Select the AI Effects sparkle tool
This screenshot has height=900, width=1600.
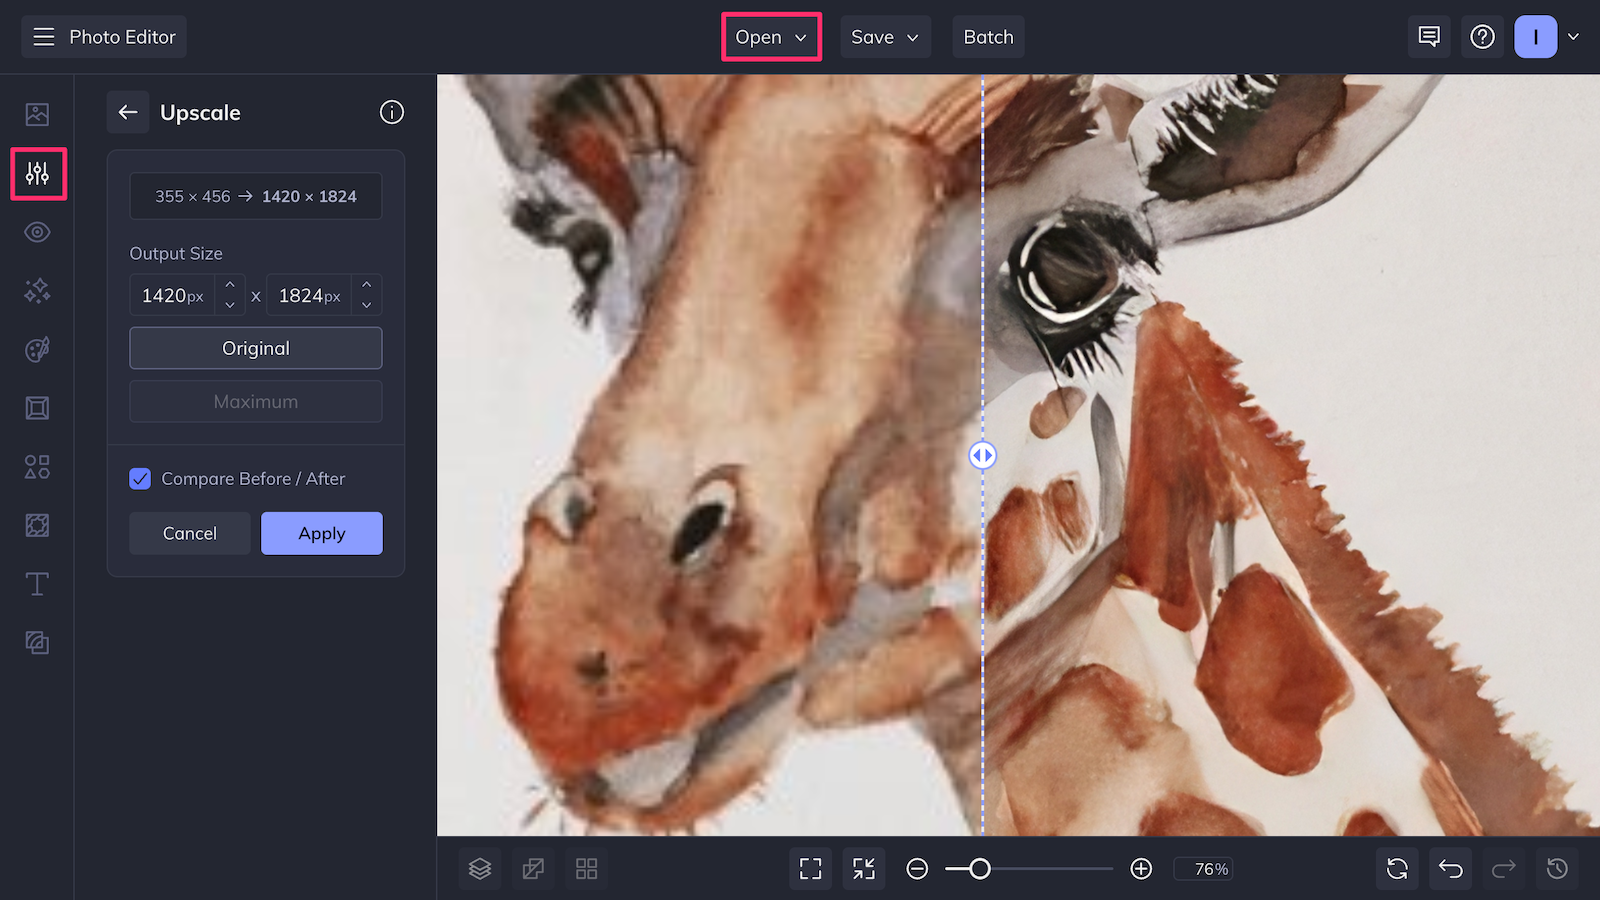coord(37,290)
